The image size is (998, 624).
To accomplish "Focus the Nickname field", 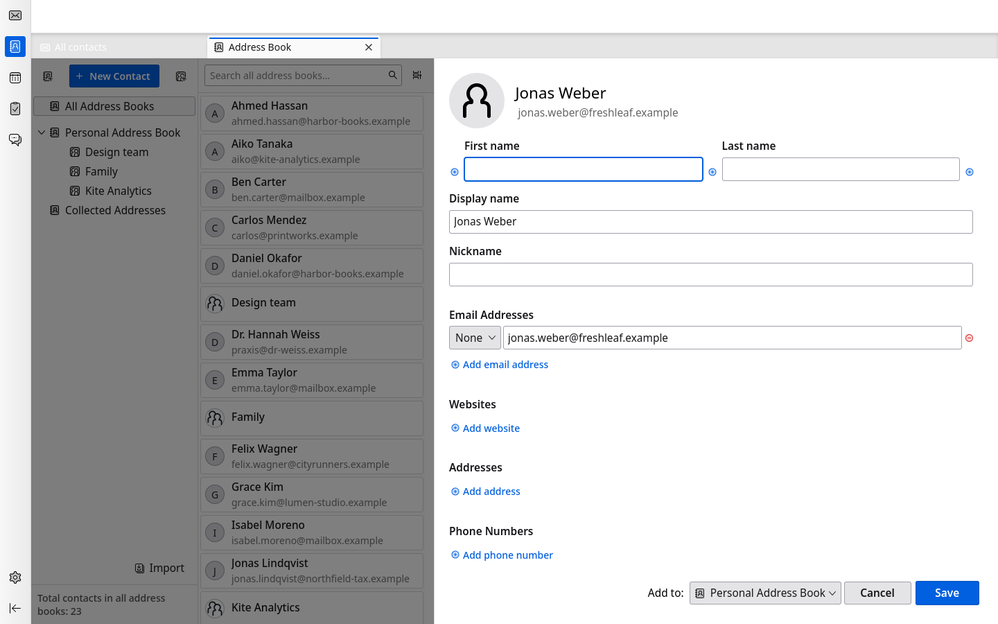I will click(710, 274).
